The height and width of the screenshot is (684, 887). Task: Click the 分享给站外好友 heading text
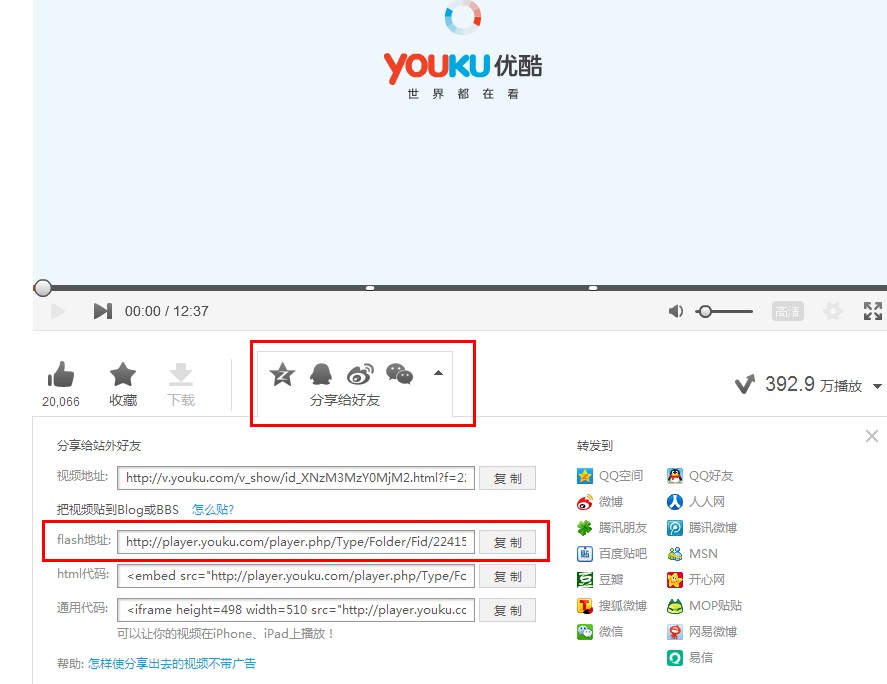99,446
